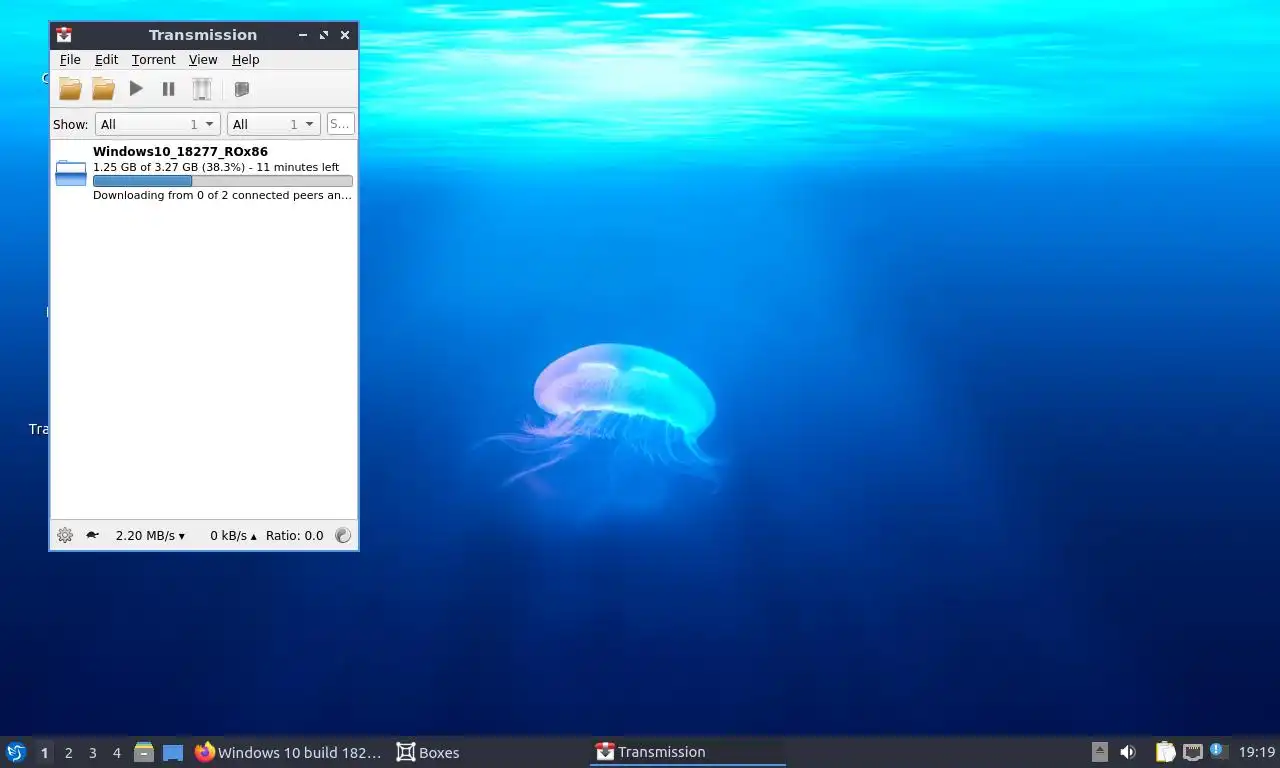
Task: Click the torrent search field
Action: [340, 124]
